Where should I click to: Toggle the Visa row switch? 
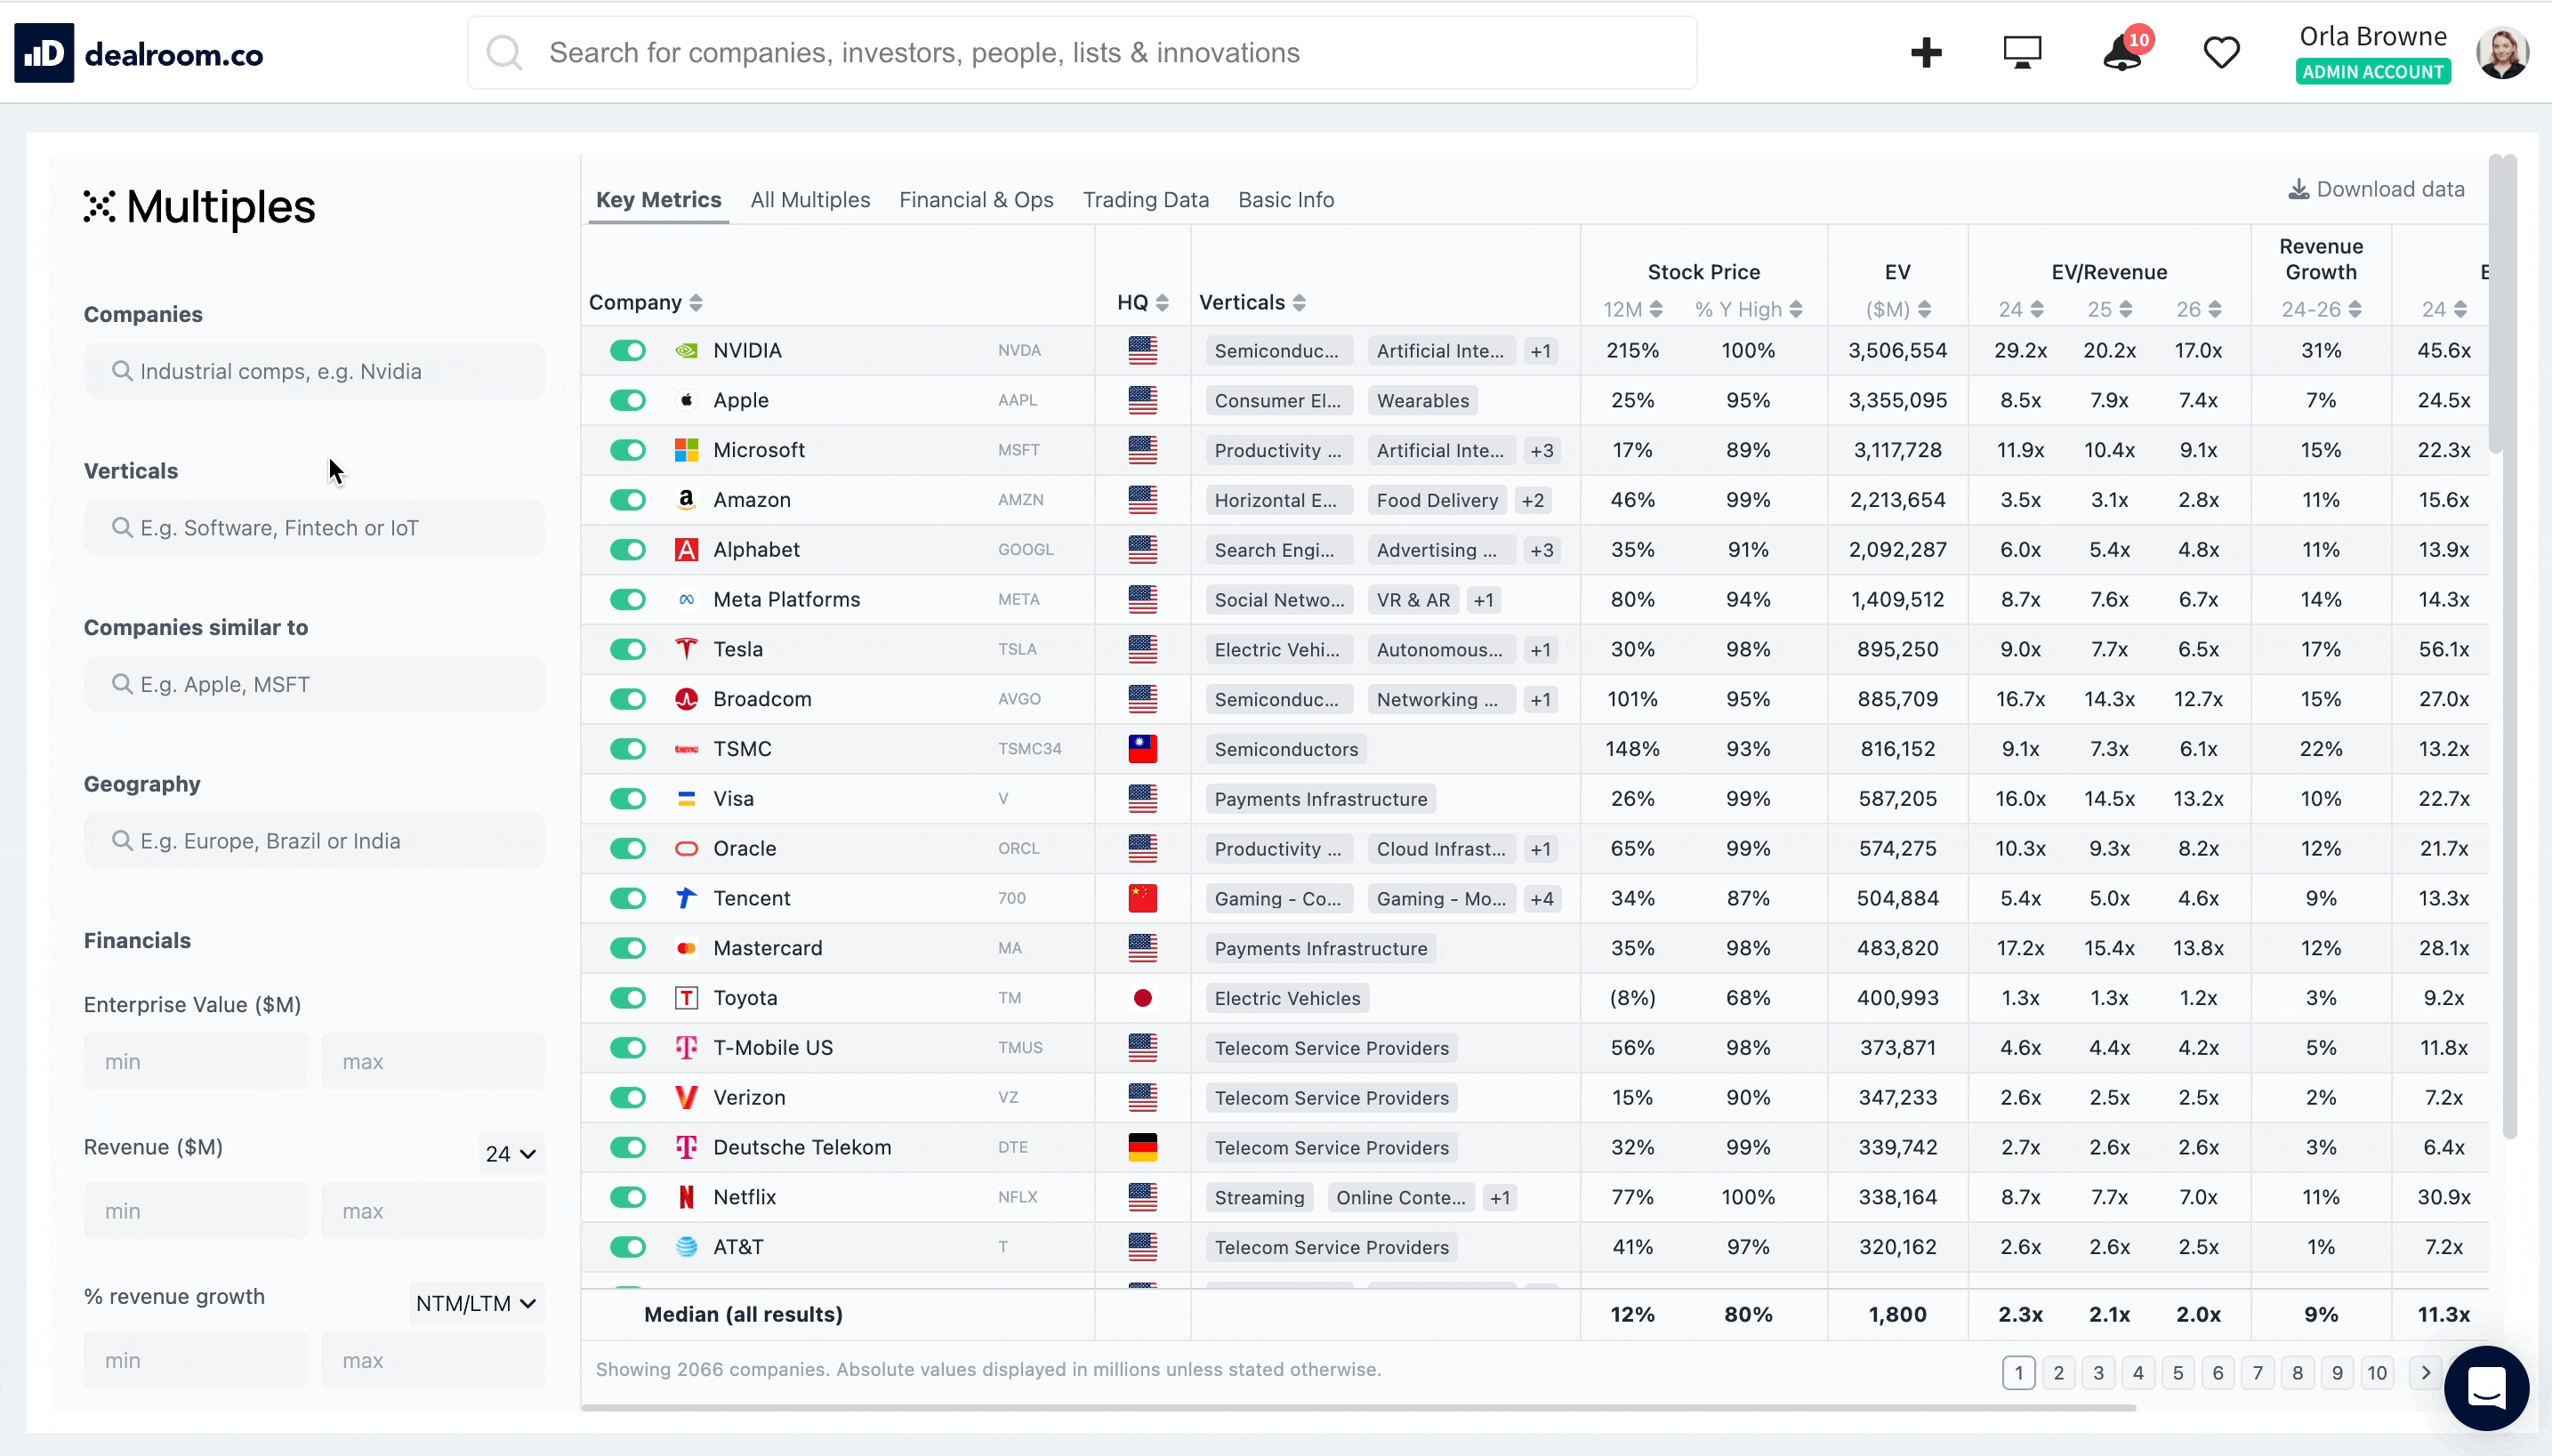pos(628,799)
